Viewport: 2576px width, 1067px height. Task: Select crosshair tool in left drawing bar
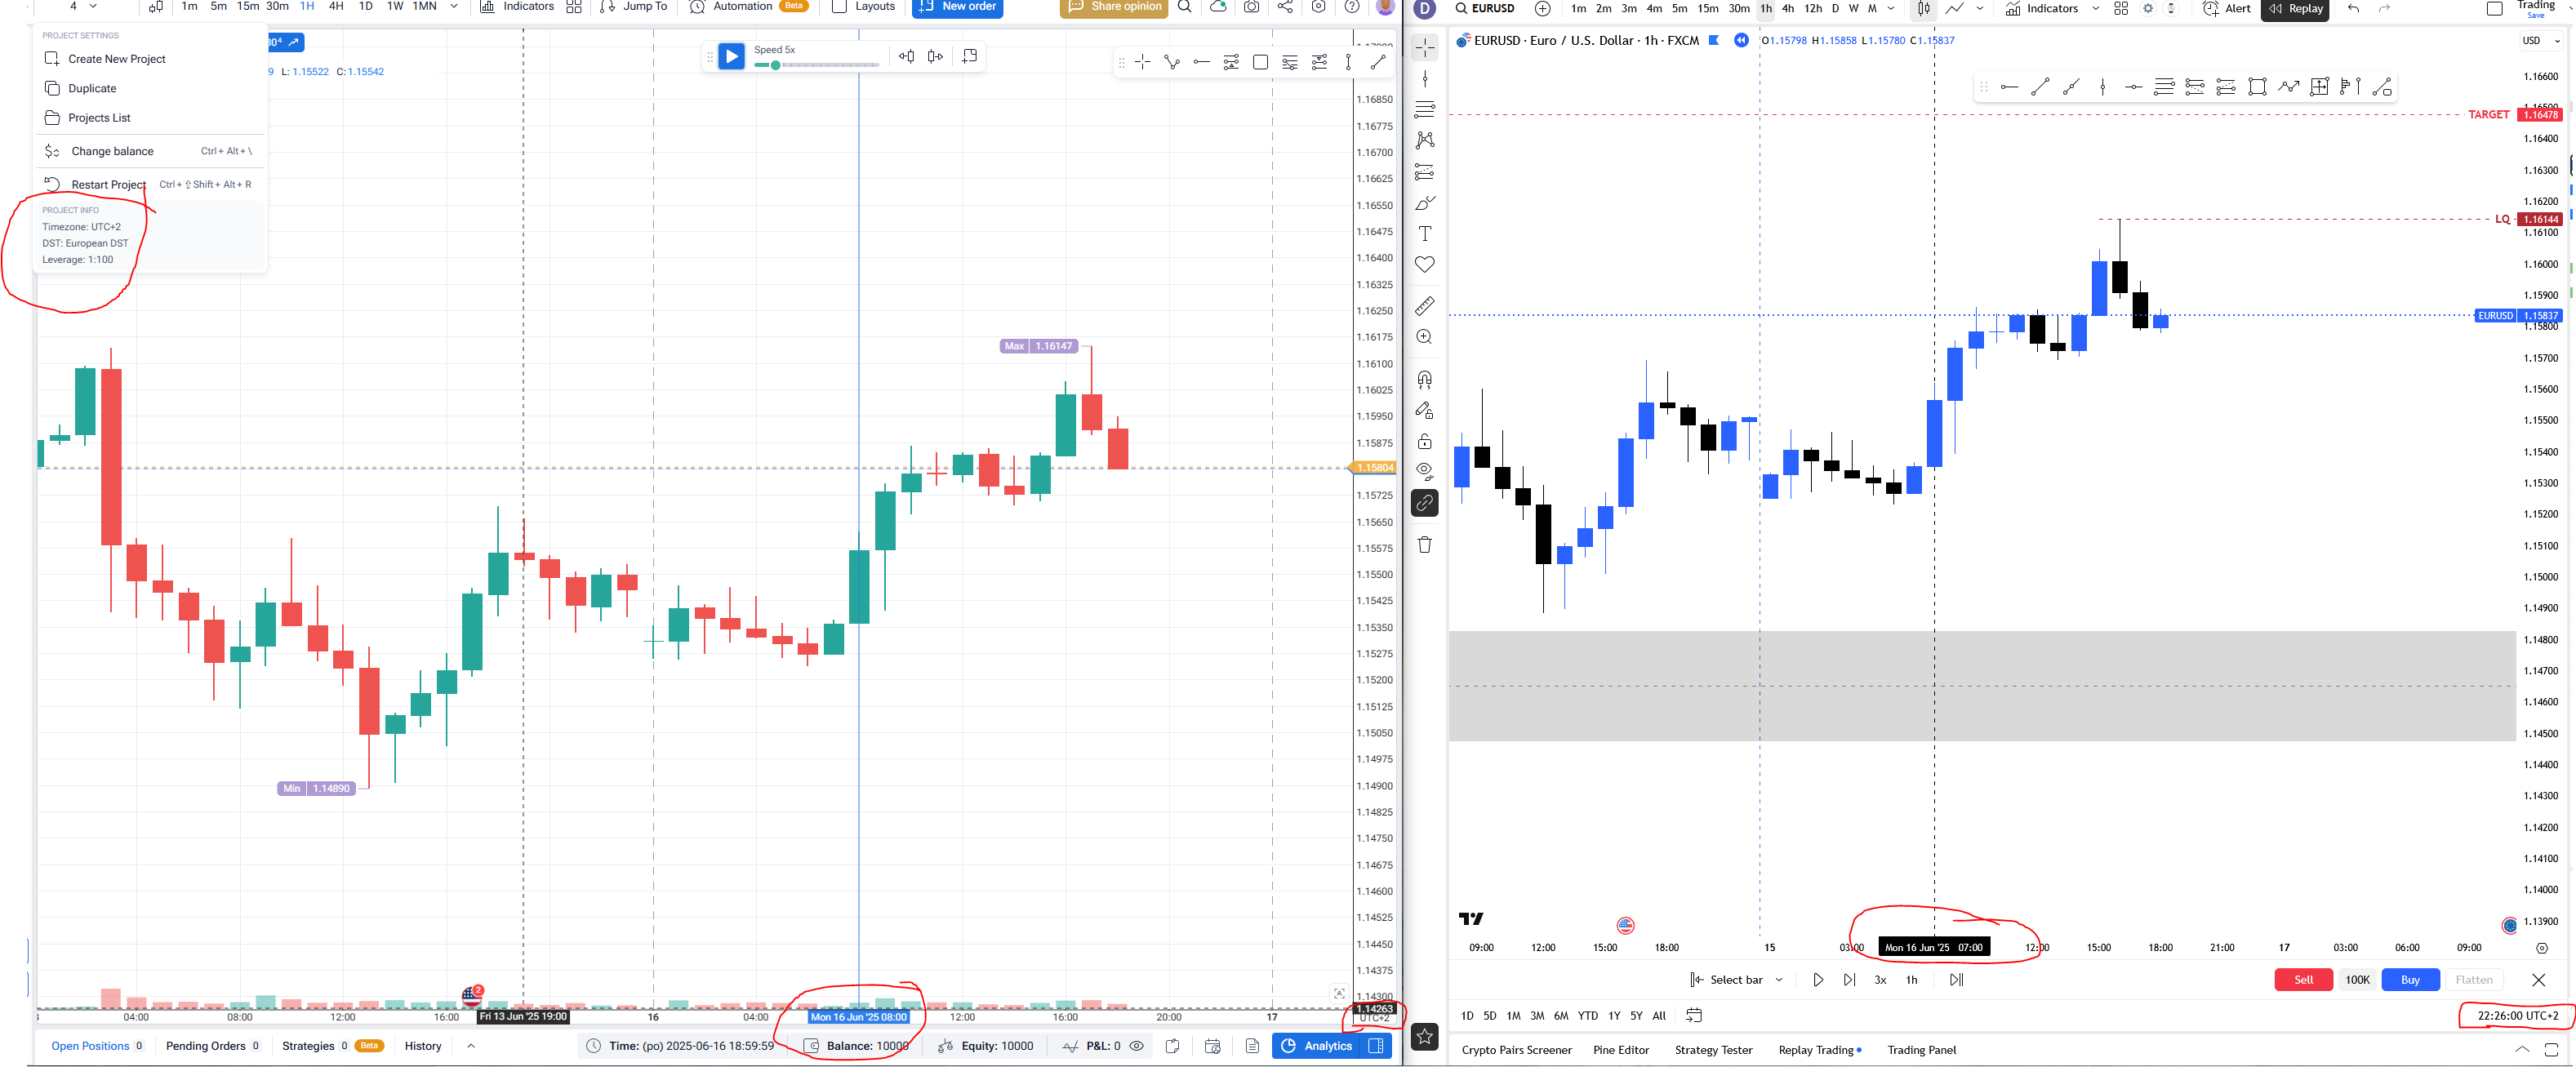point(1142,62)
